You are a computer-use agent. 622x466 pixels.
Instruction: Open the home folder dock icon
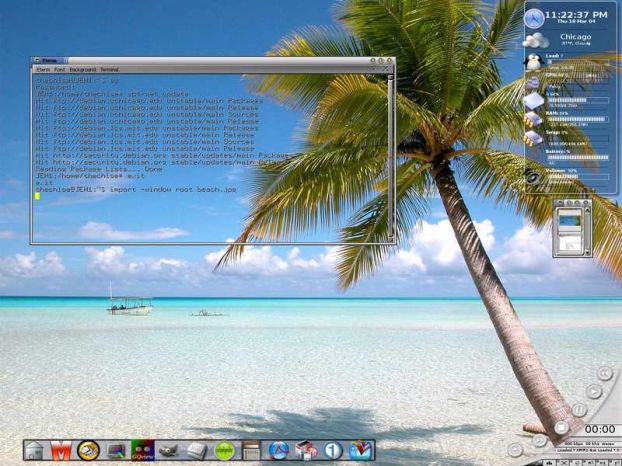[x=35, y=451]
